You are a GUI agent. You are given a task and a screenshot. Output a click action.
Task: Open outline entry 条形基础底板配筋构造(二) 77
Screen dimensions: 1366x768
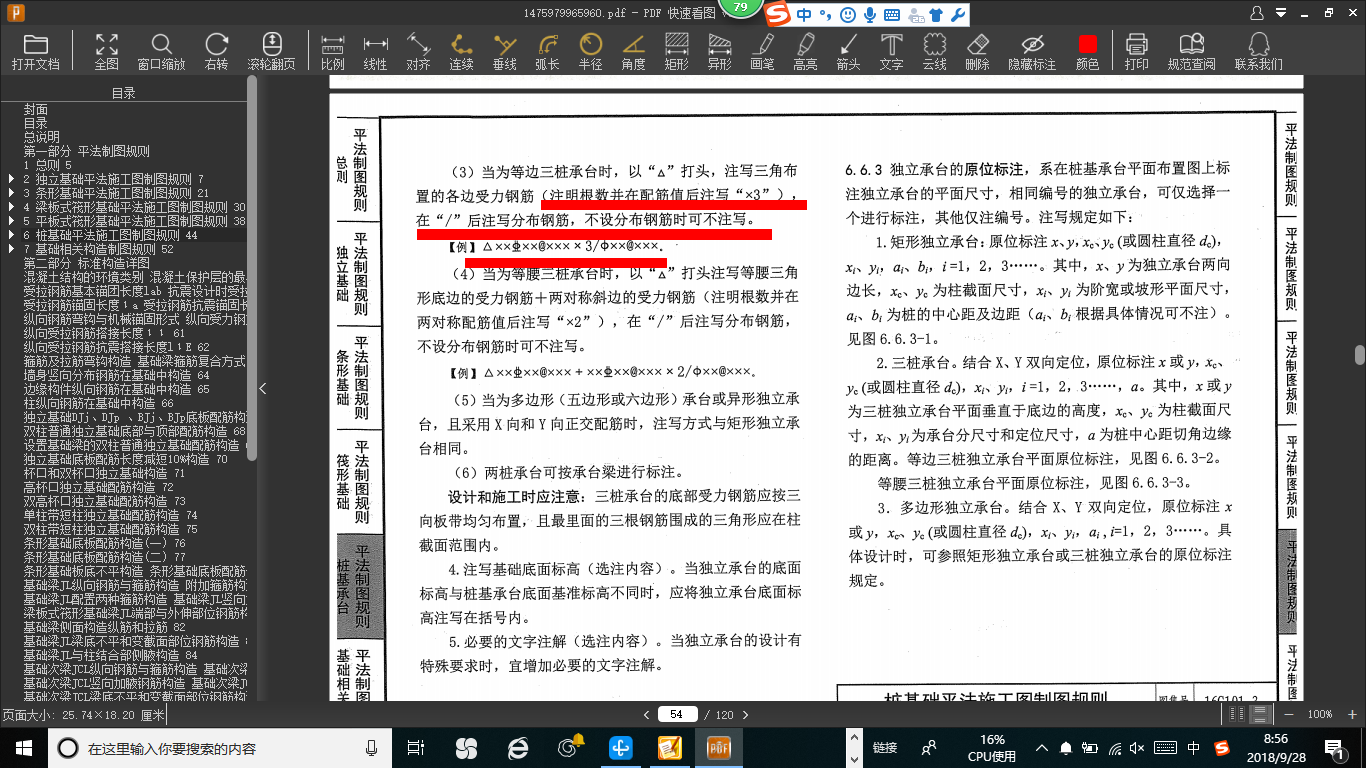[x=104, y=557]
